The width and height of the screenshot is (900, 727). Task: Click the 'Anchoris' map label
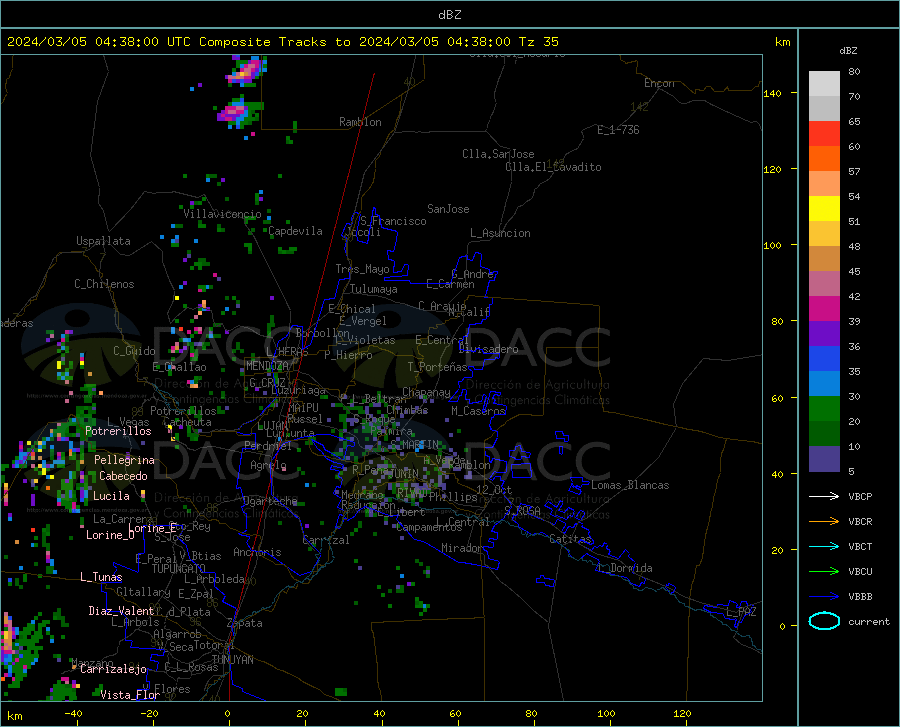257,552
